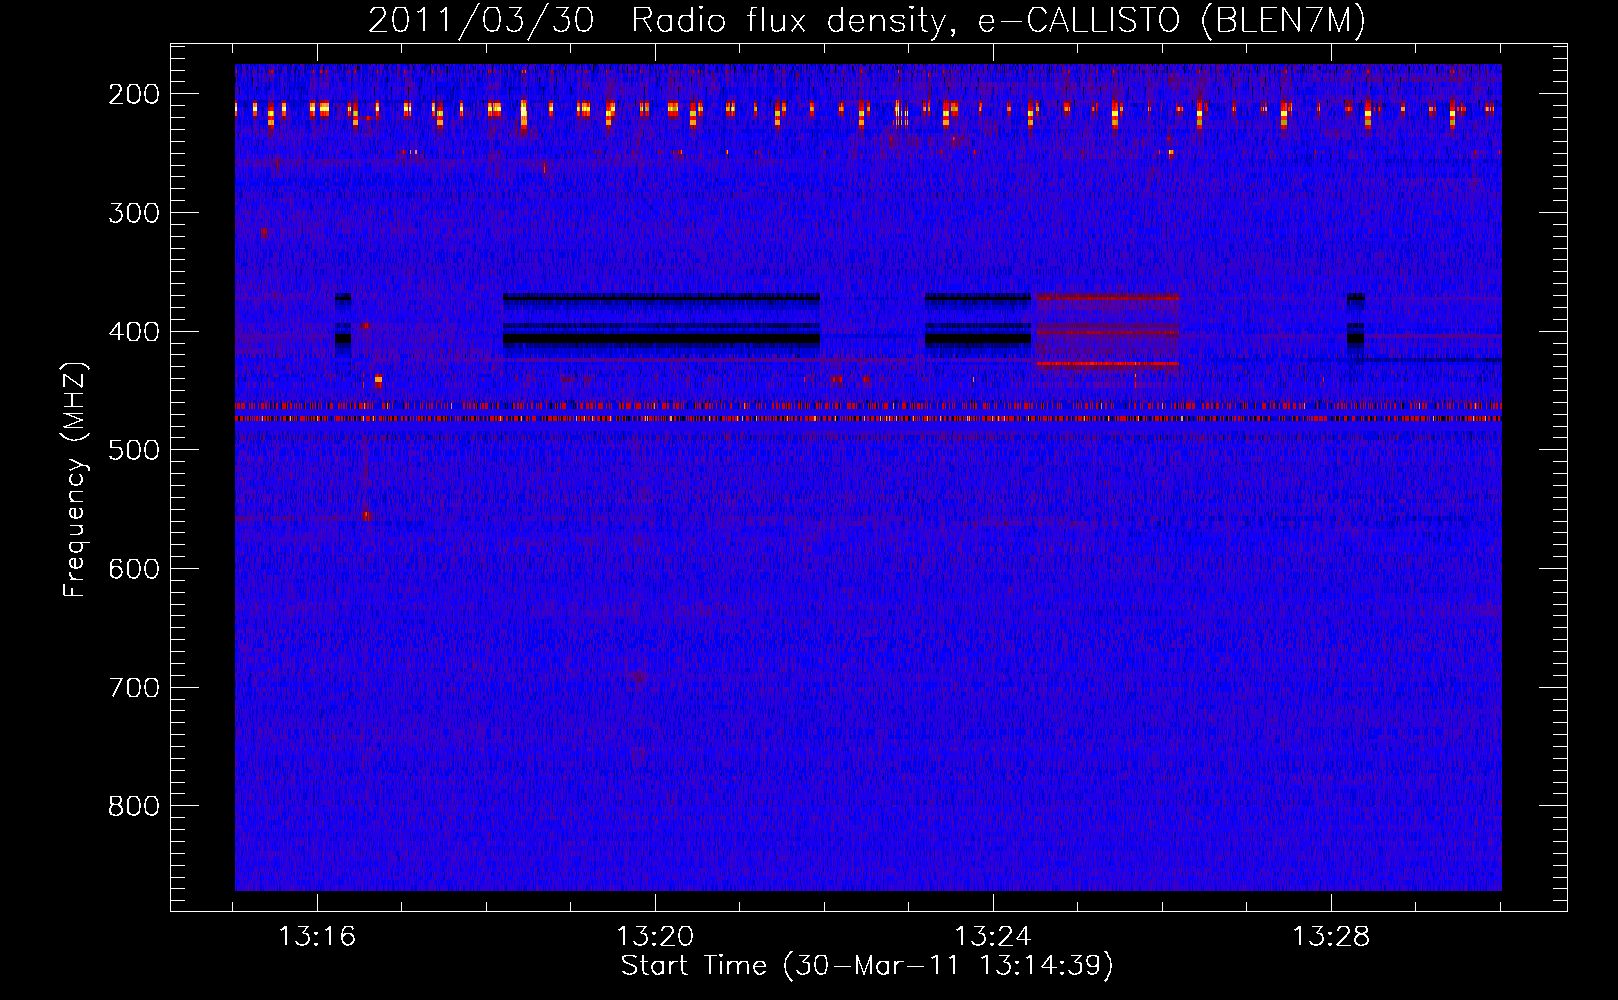Click the red interference line near 470 MHz
This screenshot has width=1618, height=1000.
[x=868, y=419]
